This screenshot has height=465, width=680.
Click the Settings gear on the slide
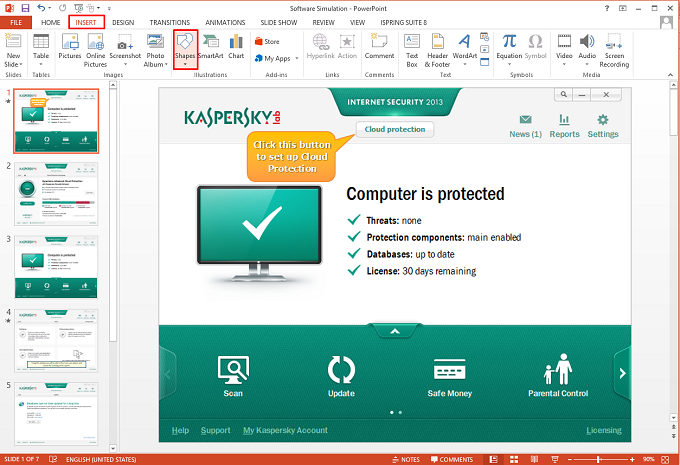[603, 126]
